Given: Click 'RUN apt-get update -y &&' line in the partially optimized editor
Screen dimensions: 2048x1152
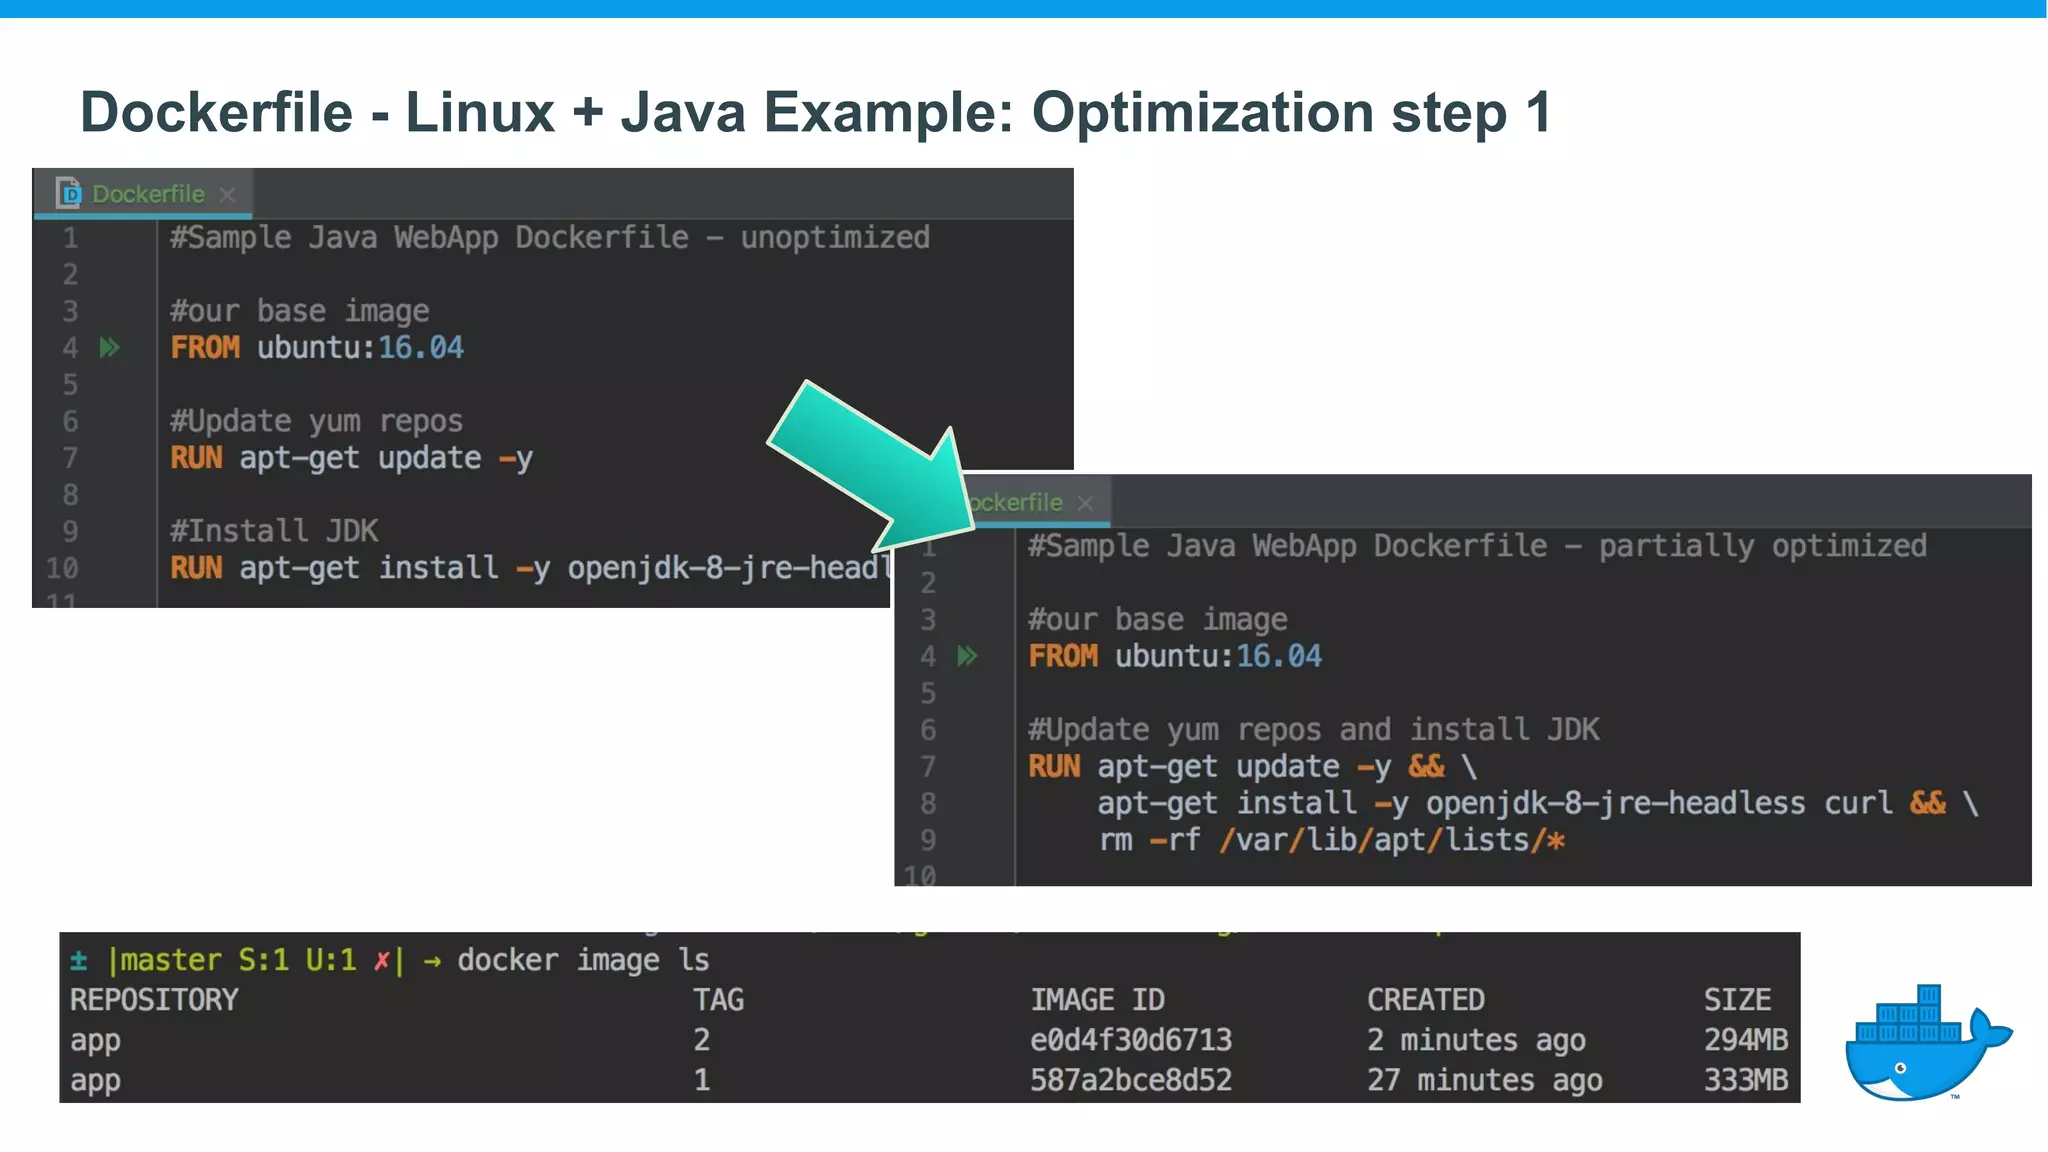Looking at the screenshot, I should (1252, 767).
